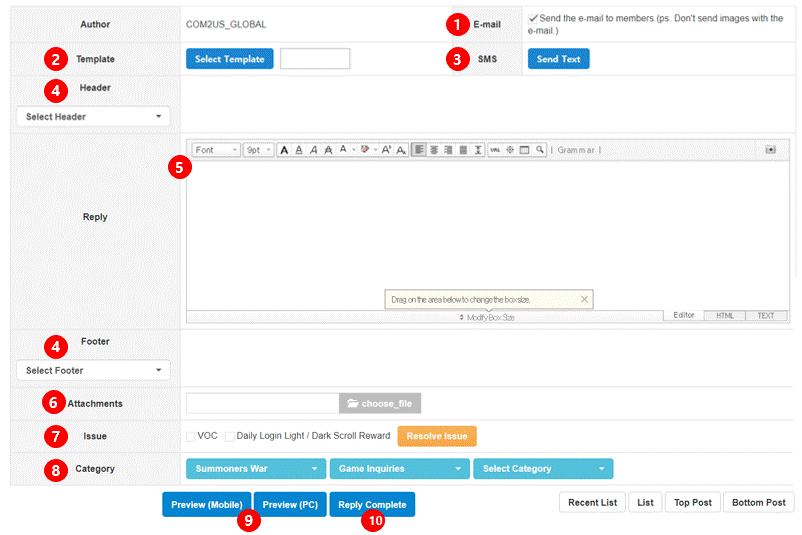The height and width of the screenshot is (535, 802).
Task: Open the Game Inquiries category dropdown
Action: [x=399, y=468]
